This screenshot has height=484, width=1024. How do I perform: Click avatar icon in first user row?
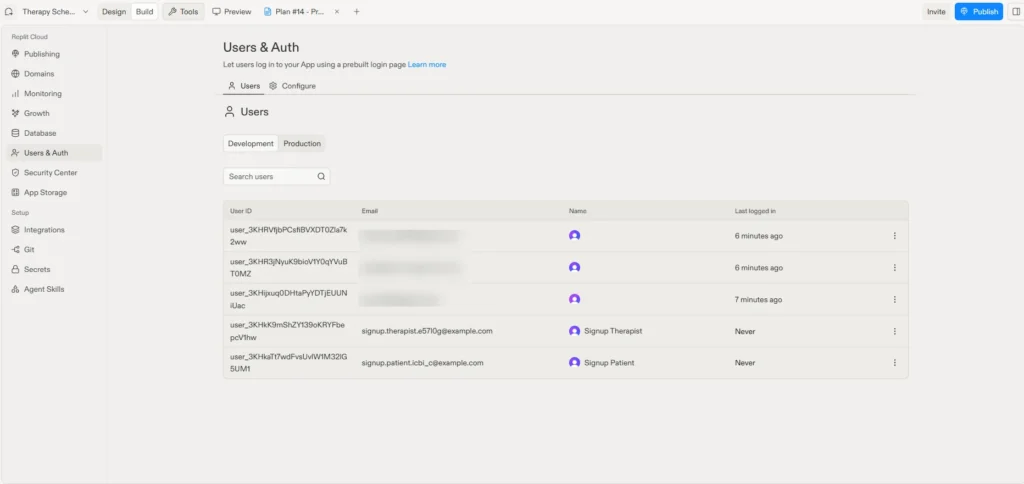tap(575, 236)
